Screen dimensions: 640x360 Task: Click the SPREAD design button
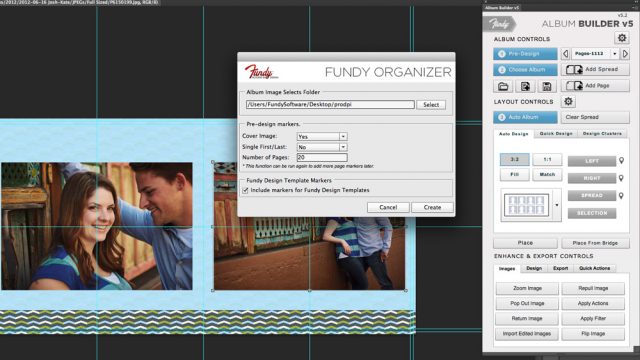coord(592,196)
